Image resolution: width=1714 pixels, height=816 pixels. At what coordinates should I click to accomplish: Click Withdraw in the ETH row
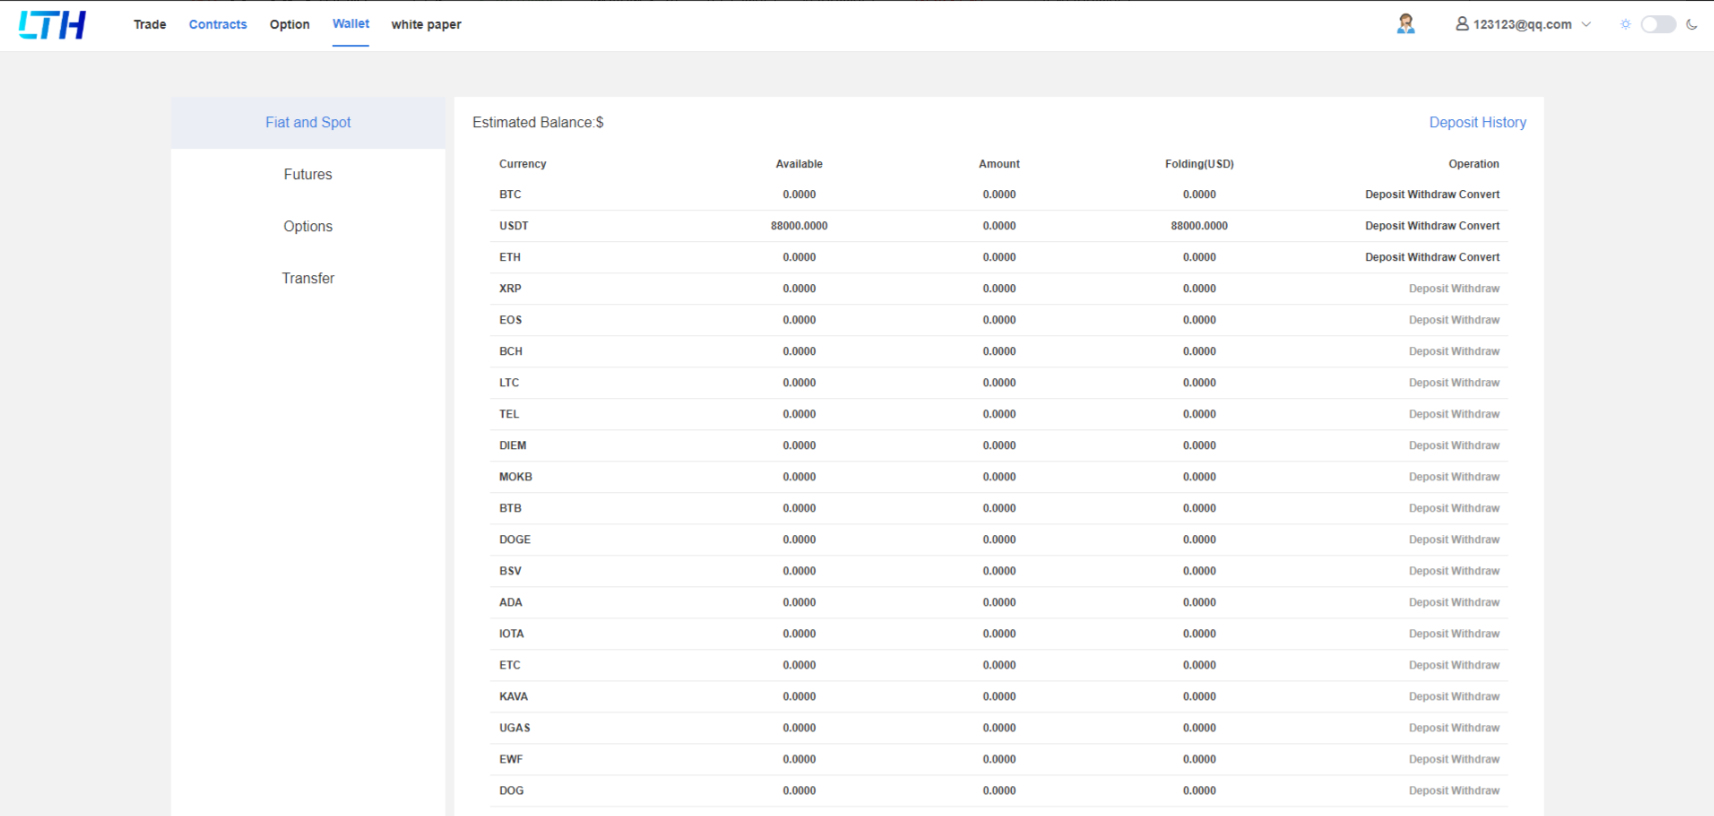(x=1431, y=257)
